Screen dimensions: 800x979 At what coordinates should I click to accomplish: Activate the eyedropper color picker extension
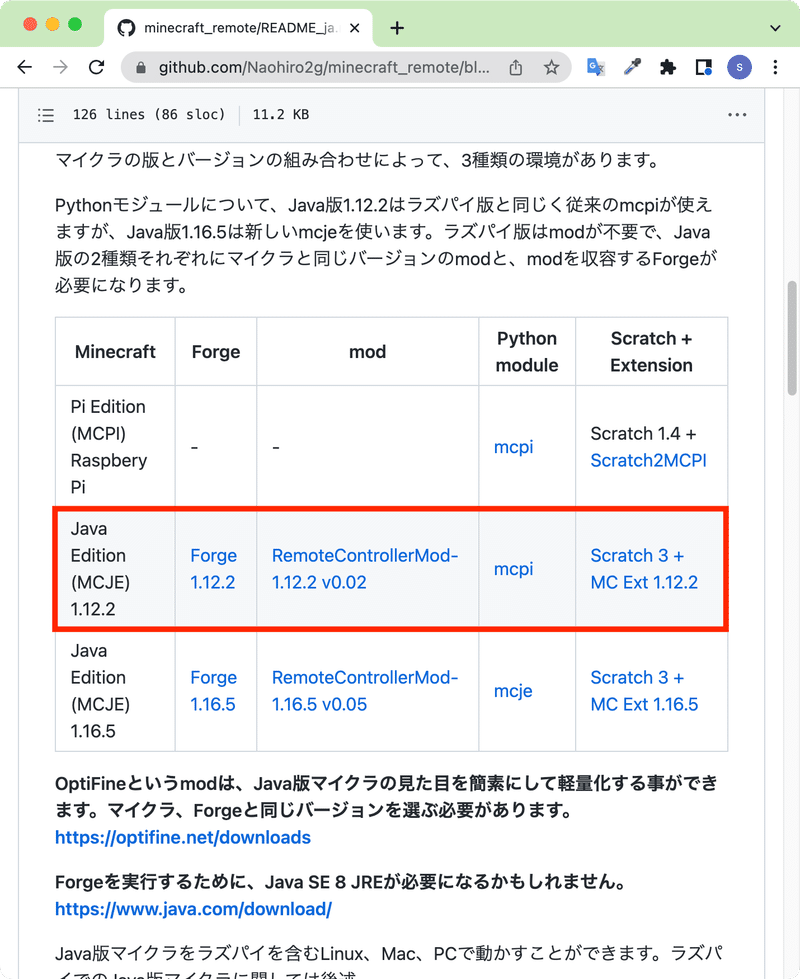click(632, 67)
